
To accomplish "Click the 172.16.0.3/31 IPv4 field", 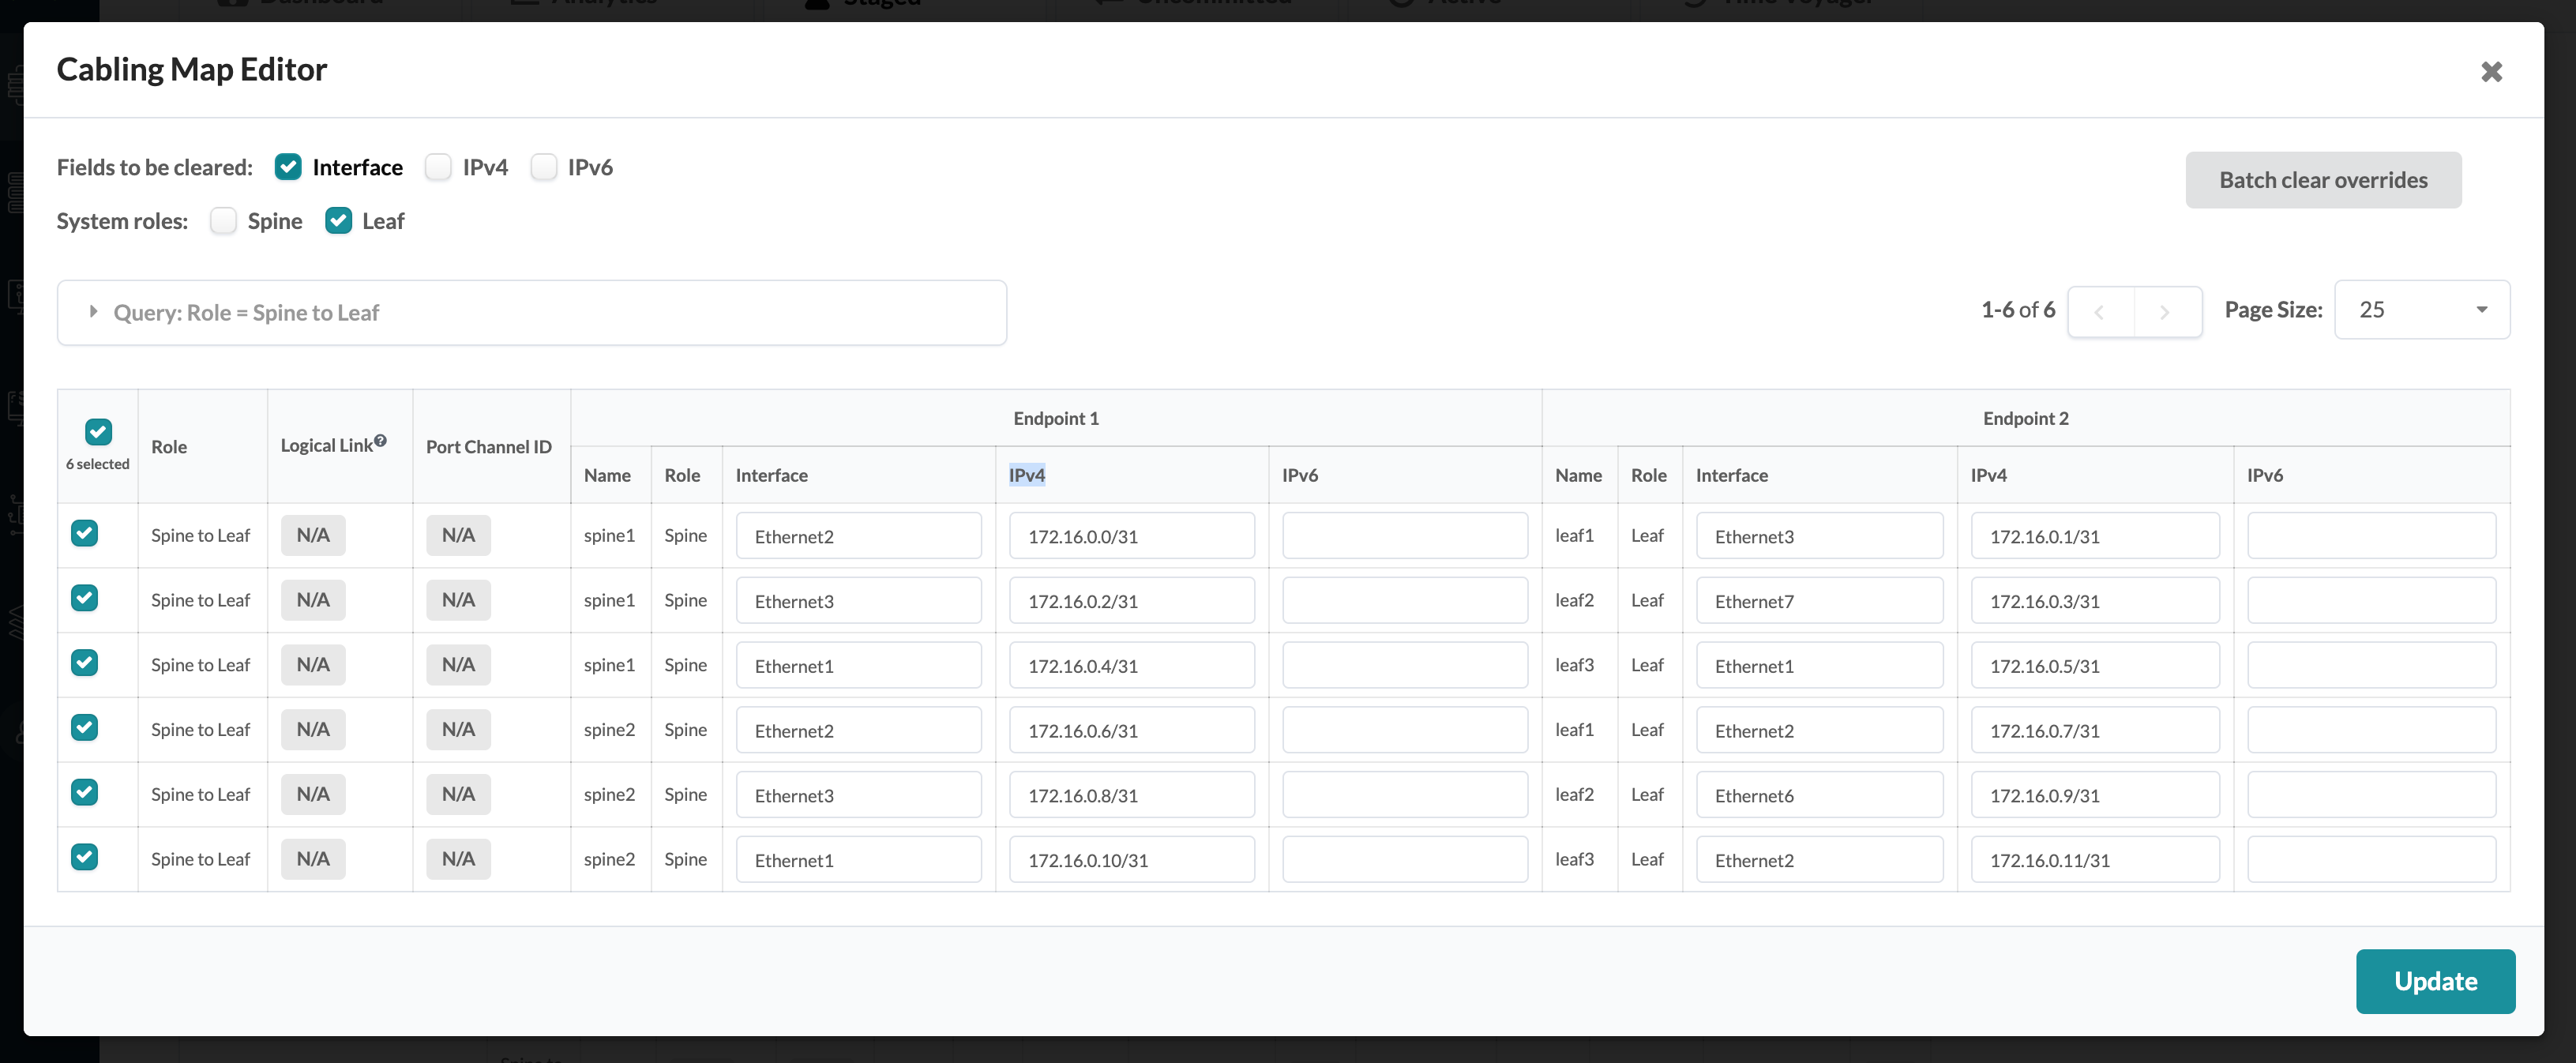I will pyautogui.click(x=2094, y=601).
